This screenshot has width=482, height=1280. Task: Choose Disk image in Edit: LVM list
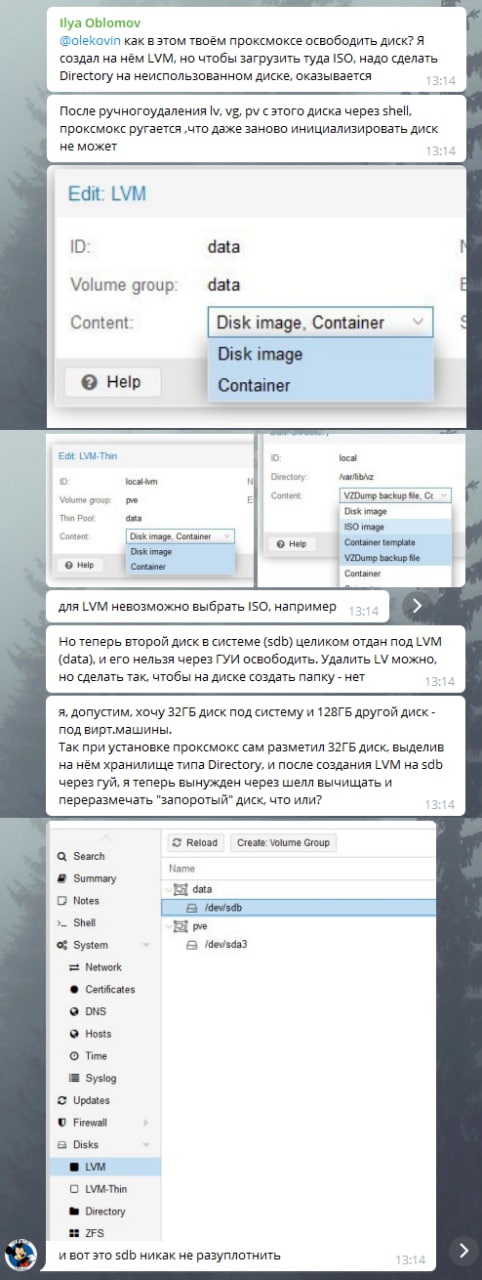320,354
